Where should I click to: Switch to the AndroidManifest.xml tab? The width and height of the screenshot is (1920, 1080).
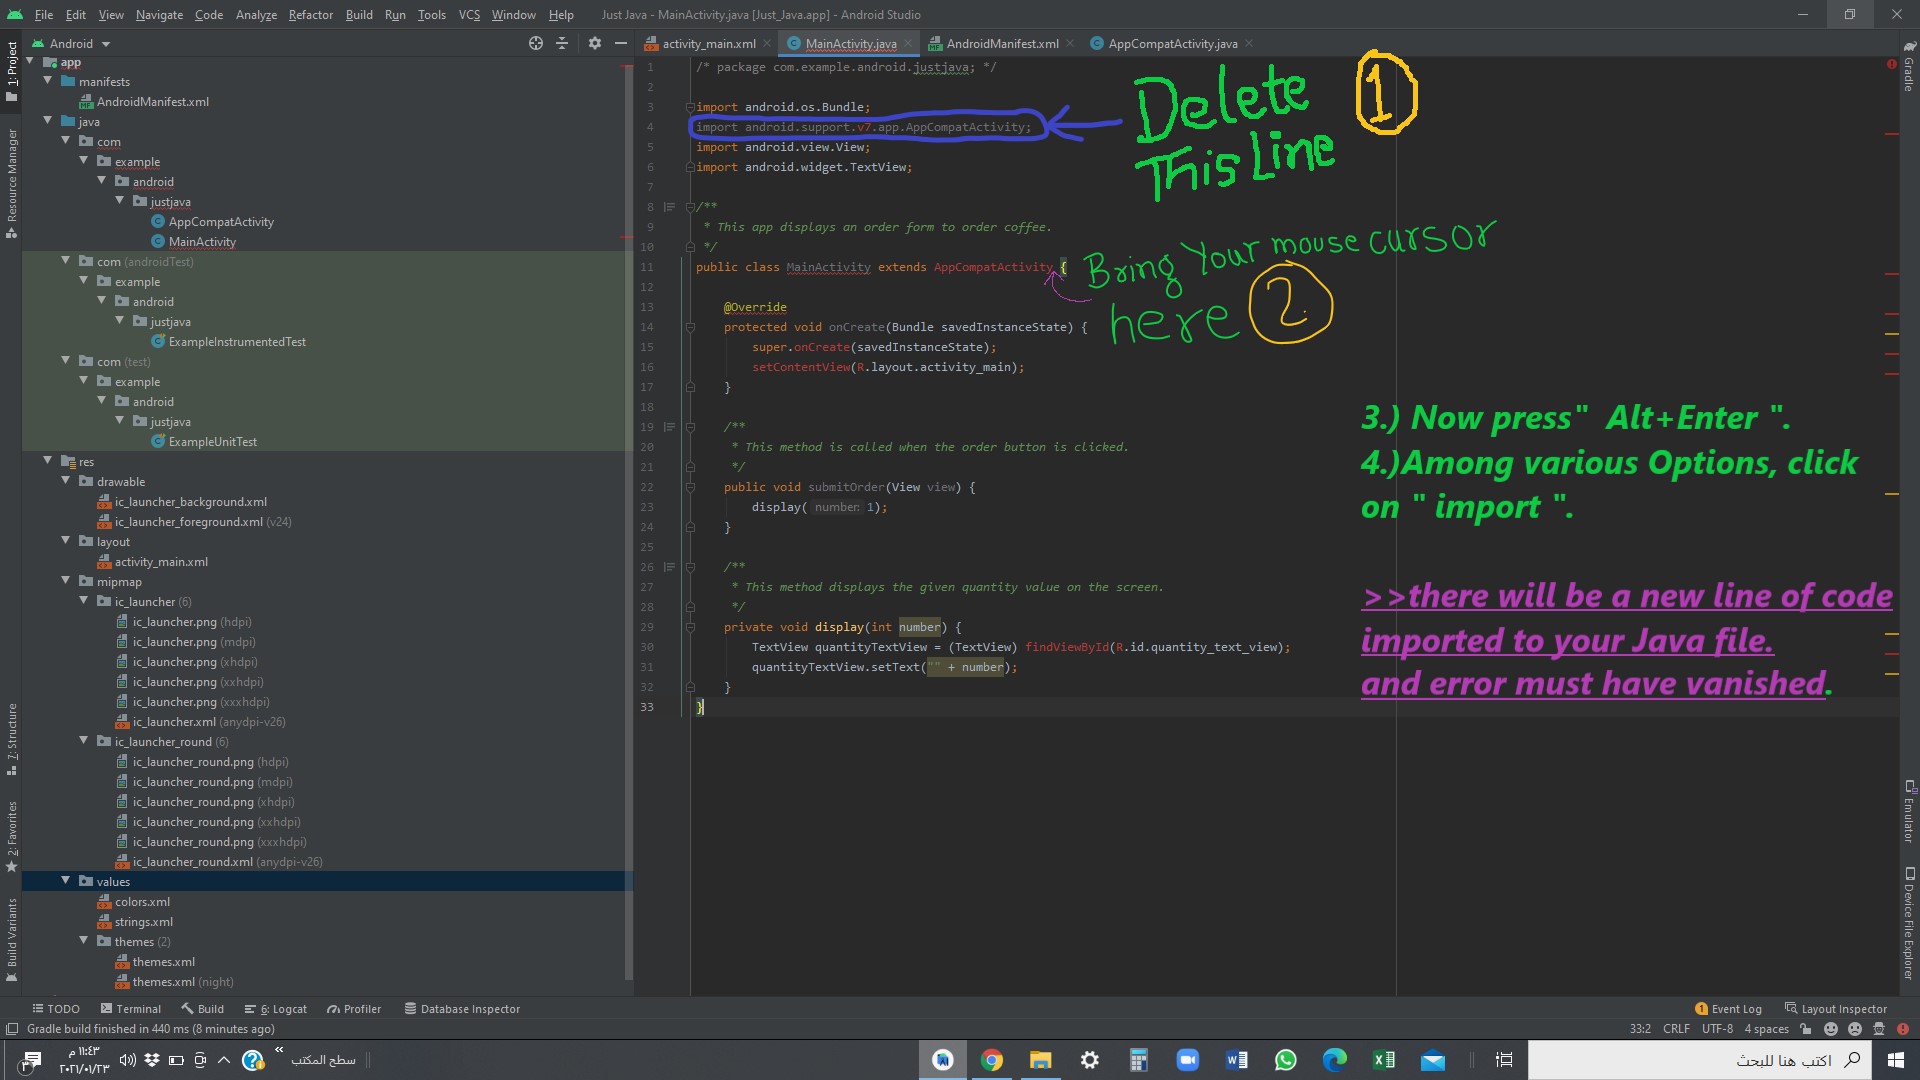(x=1001, y=44)
